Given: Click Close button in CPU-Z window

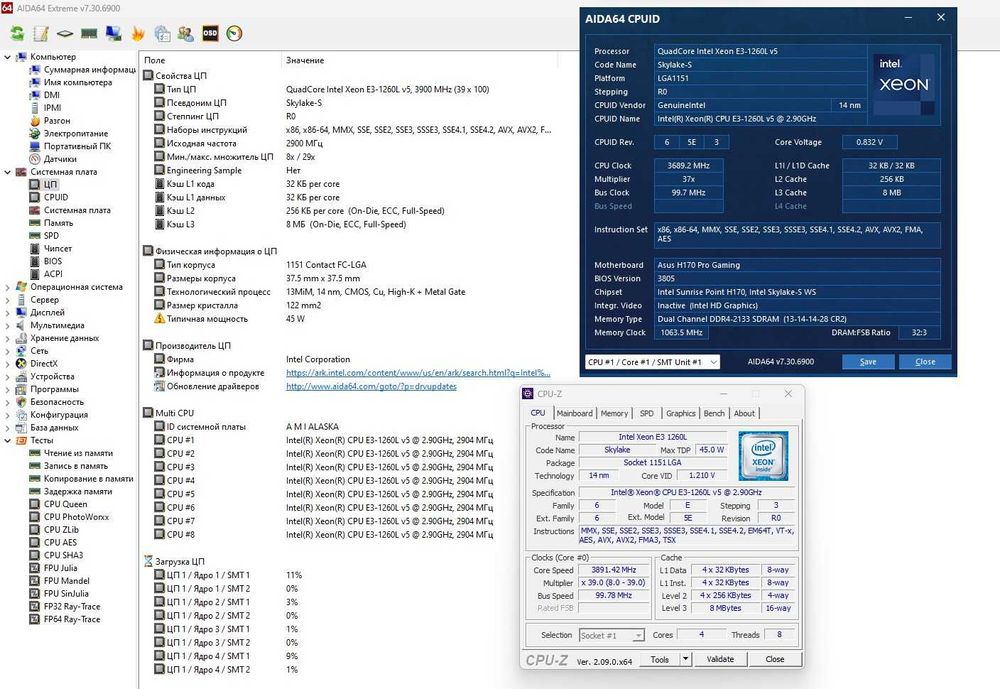Looking at the screenshot, I should click(x=775, y=659).
